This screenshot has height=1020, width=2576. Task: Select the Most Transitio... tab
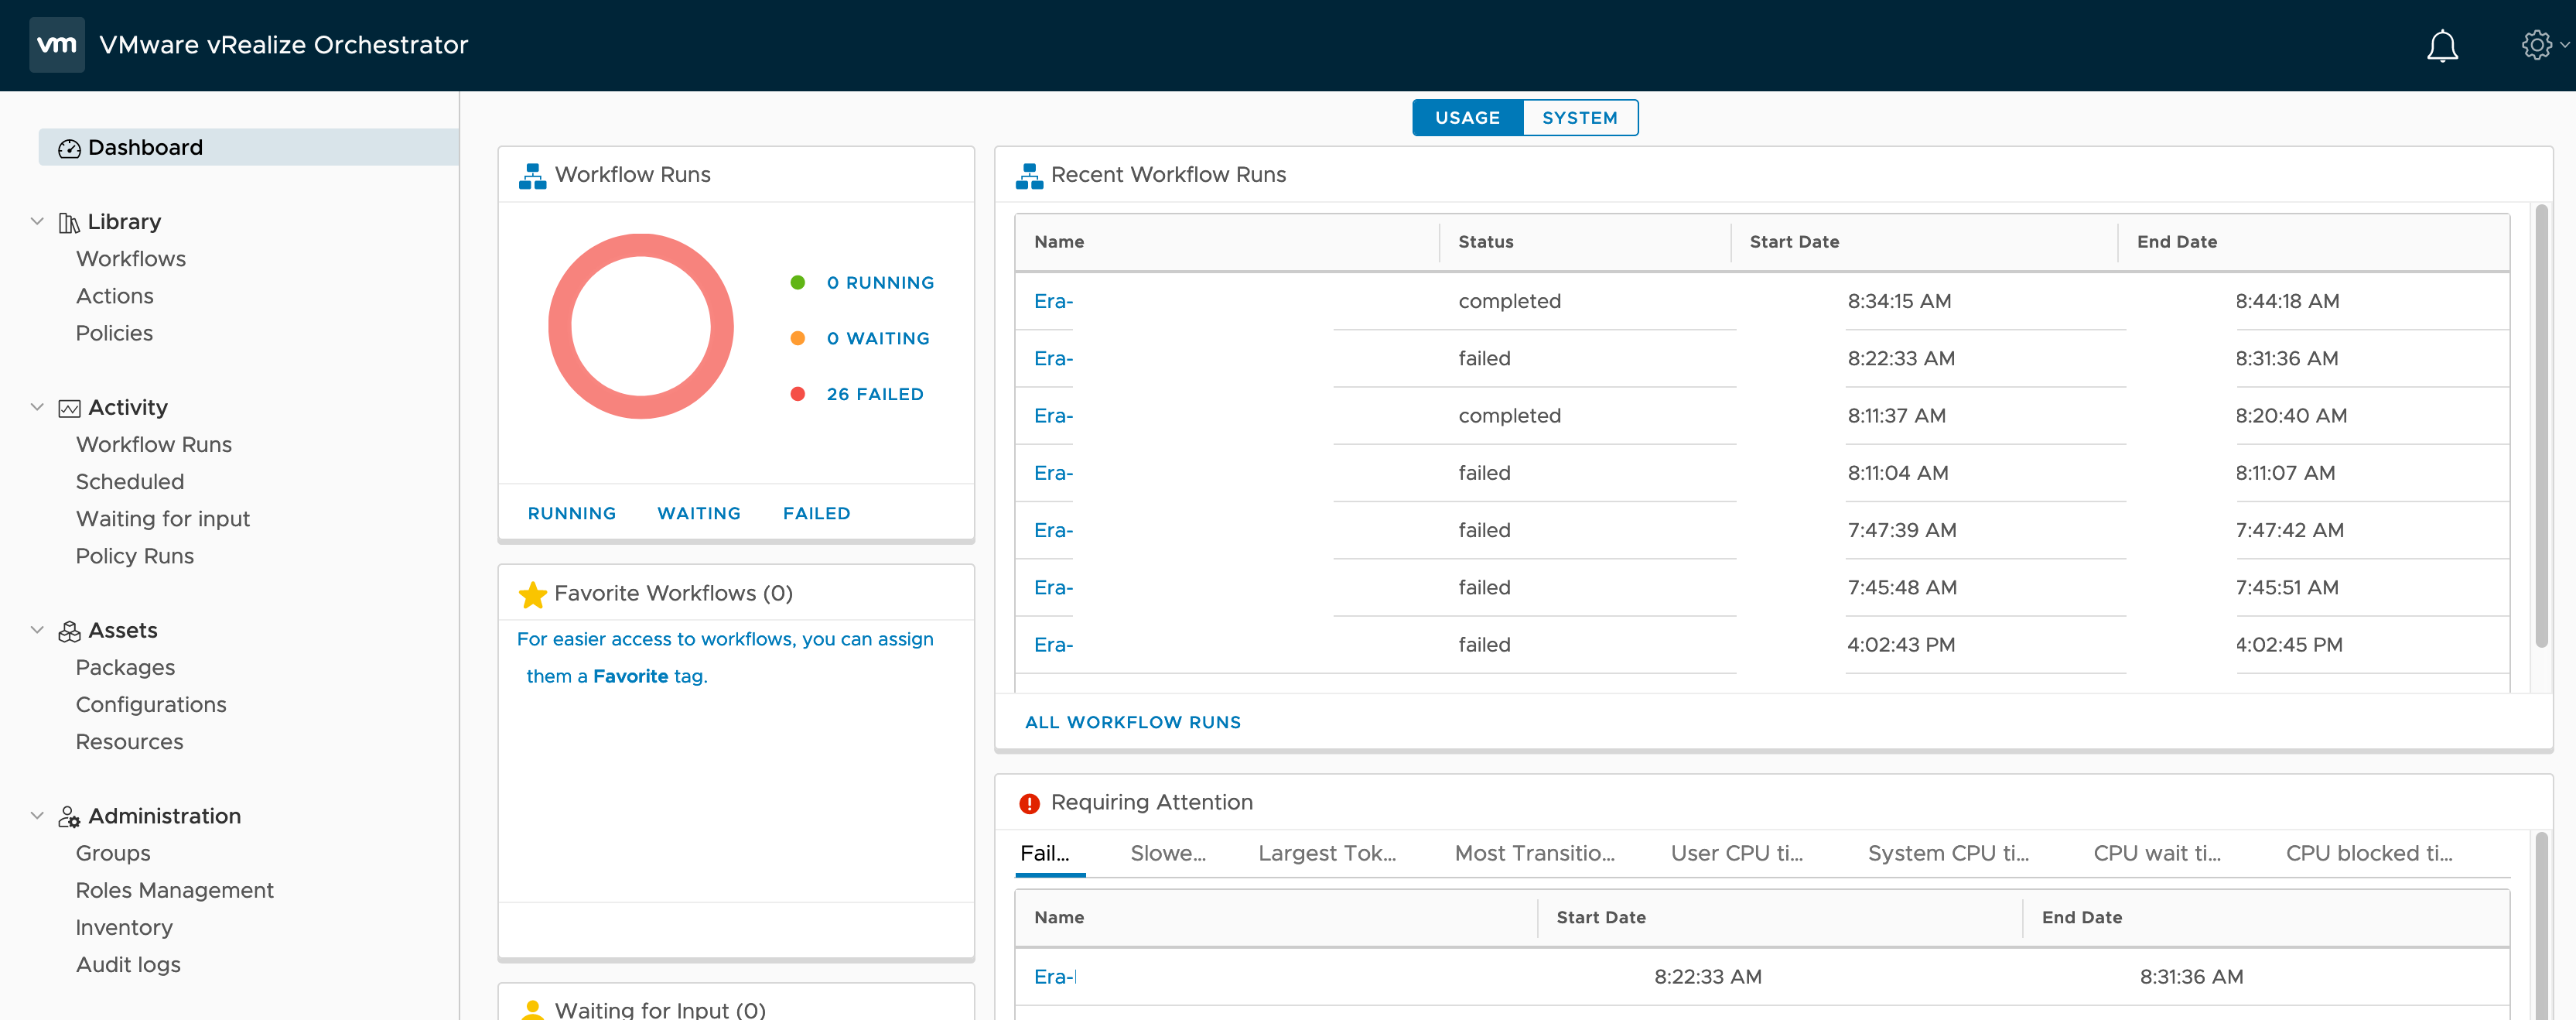(1535, 854)
